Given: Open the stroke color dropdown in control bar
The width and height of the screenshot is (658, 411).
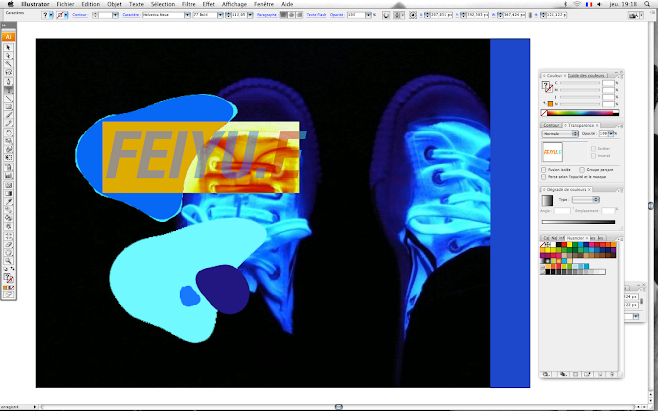Looking at the screenshot, I should pyautogui.click(x=66, y=15).
